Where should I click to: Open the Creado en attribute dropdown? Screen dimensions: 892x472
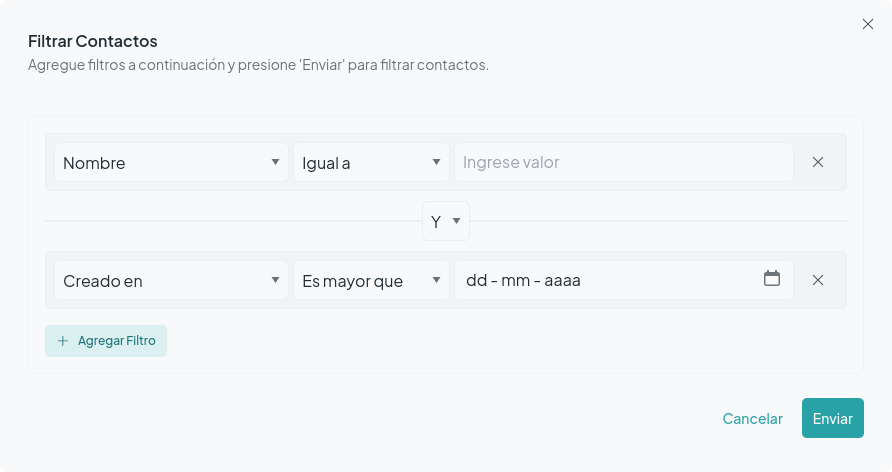click(171, 280)
